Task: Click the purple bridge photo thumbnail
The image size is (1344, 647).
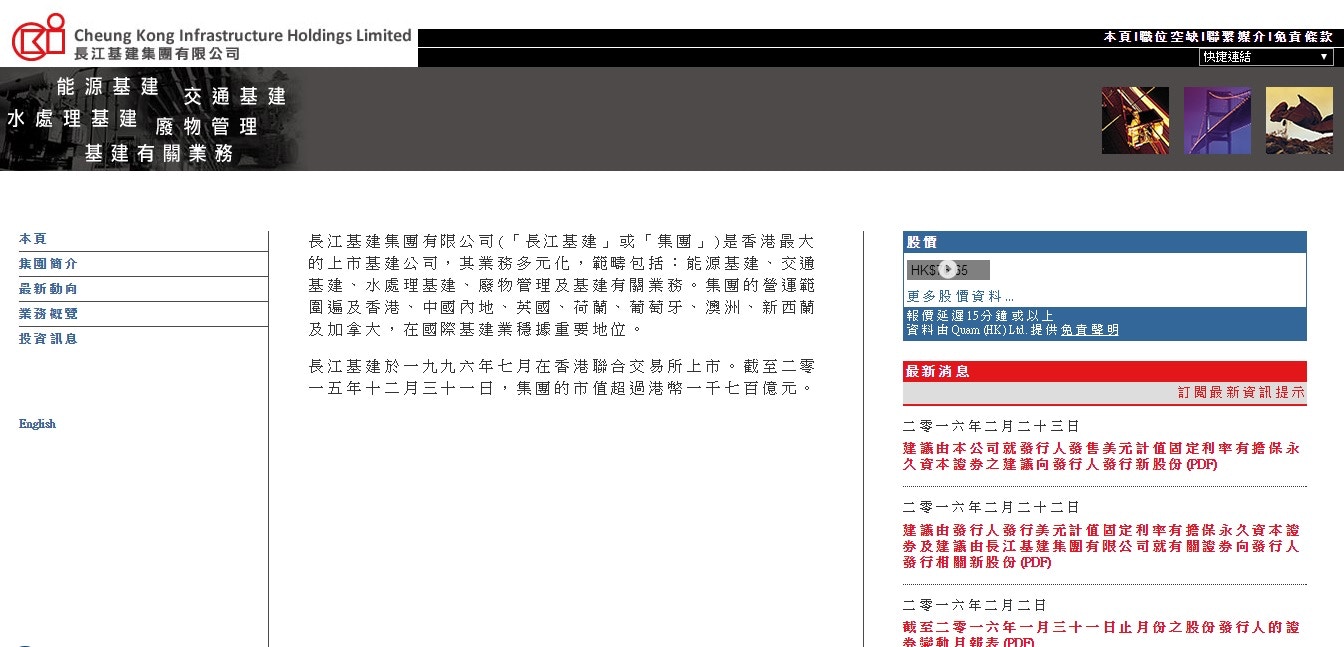Action: [x=1217, y=119]
